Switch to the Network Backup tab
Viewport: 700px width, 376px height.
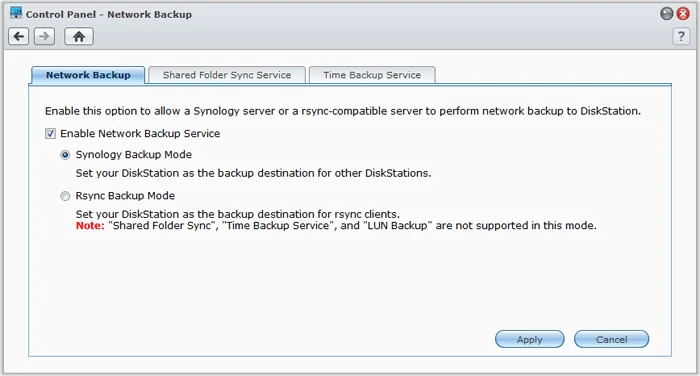pos(88,75)
